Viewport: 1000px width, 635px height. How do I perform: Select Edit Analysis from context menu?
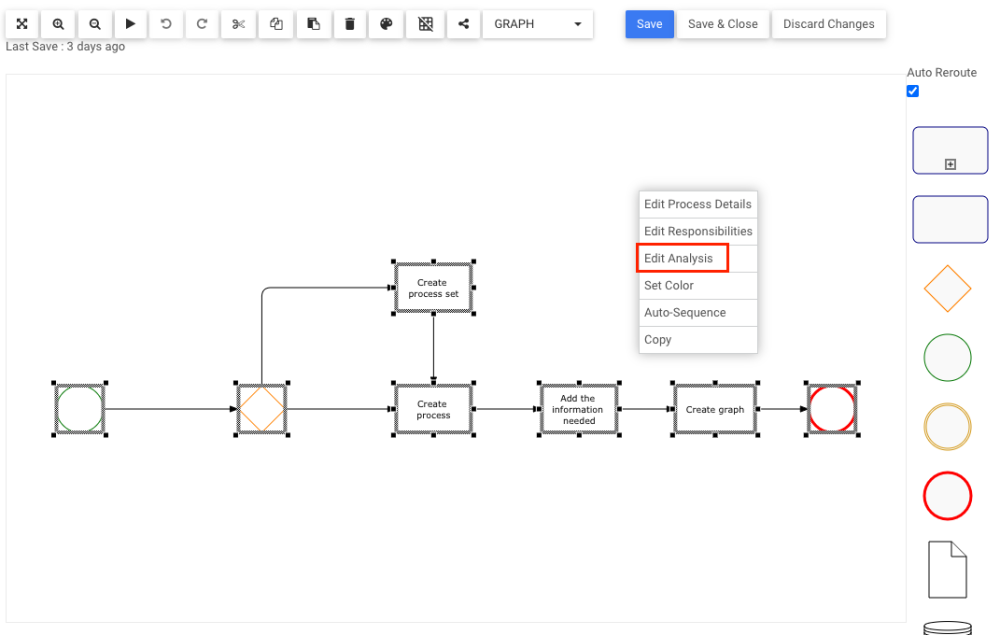click(x=679, y=258)
